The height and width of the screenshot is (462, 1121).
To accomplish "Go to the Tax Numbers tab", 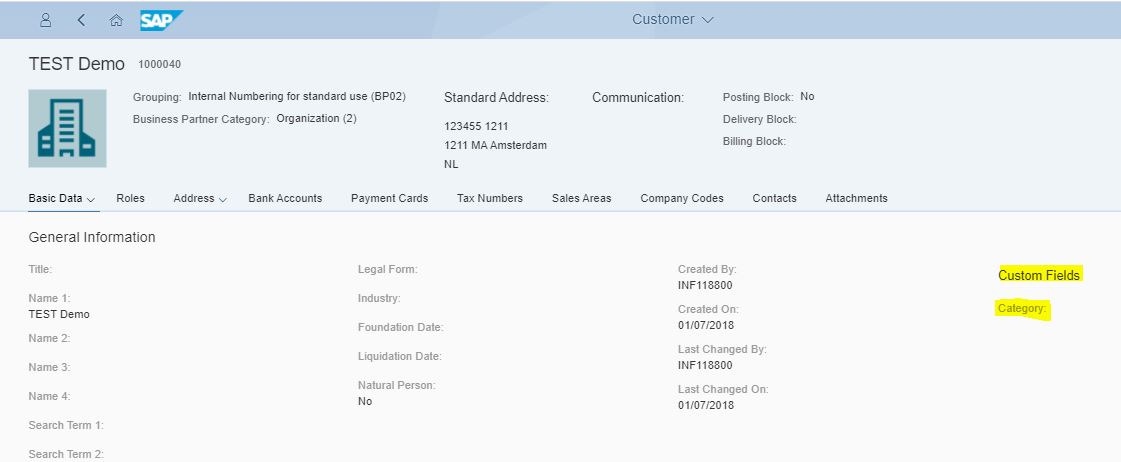I will (490, 198).
